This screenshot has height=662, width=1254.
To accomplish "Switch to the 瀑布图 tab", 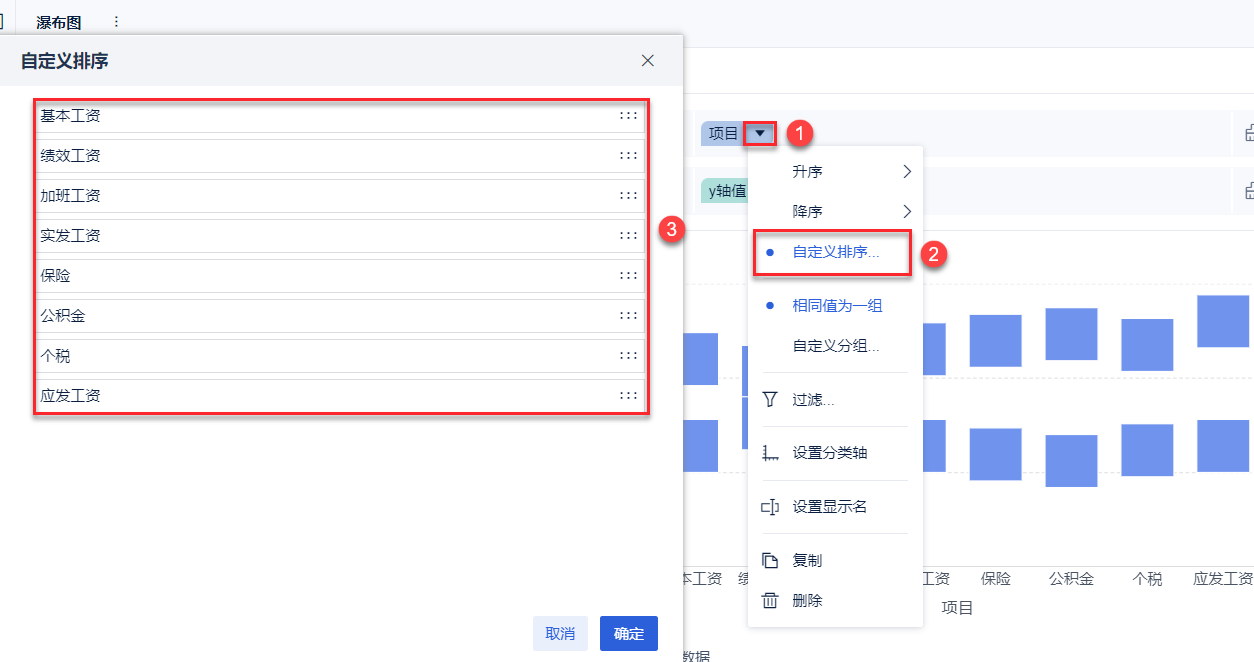I will (x=59, y=22).
